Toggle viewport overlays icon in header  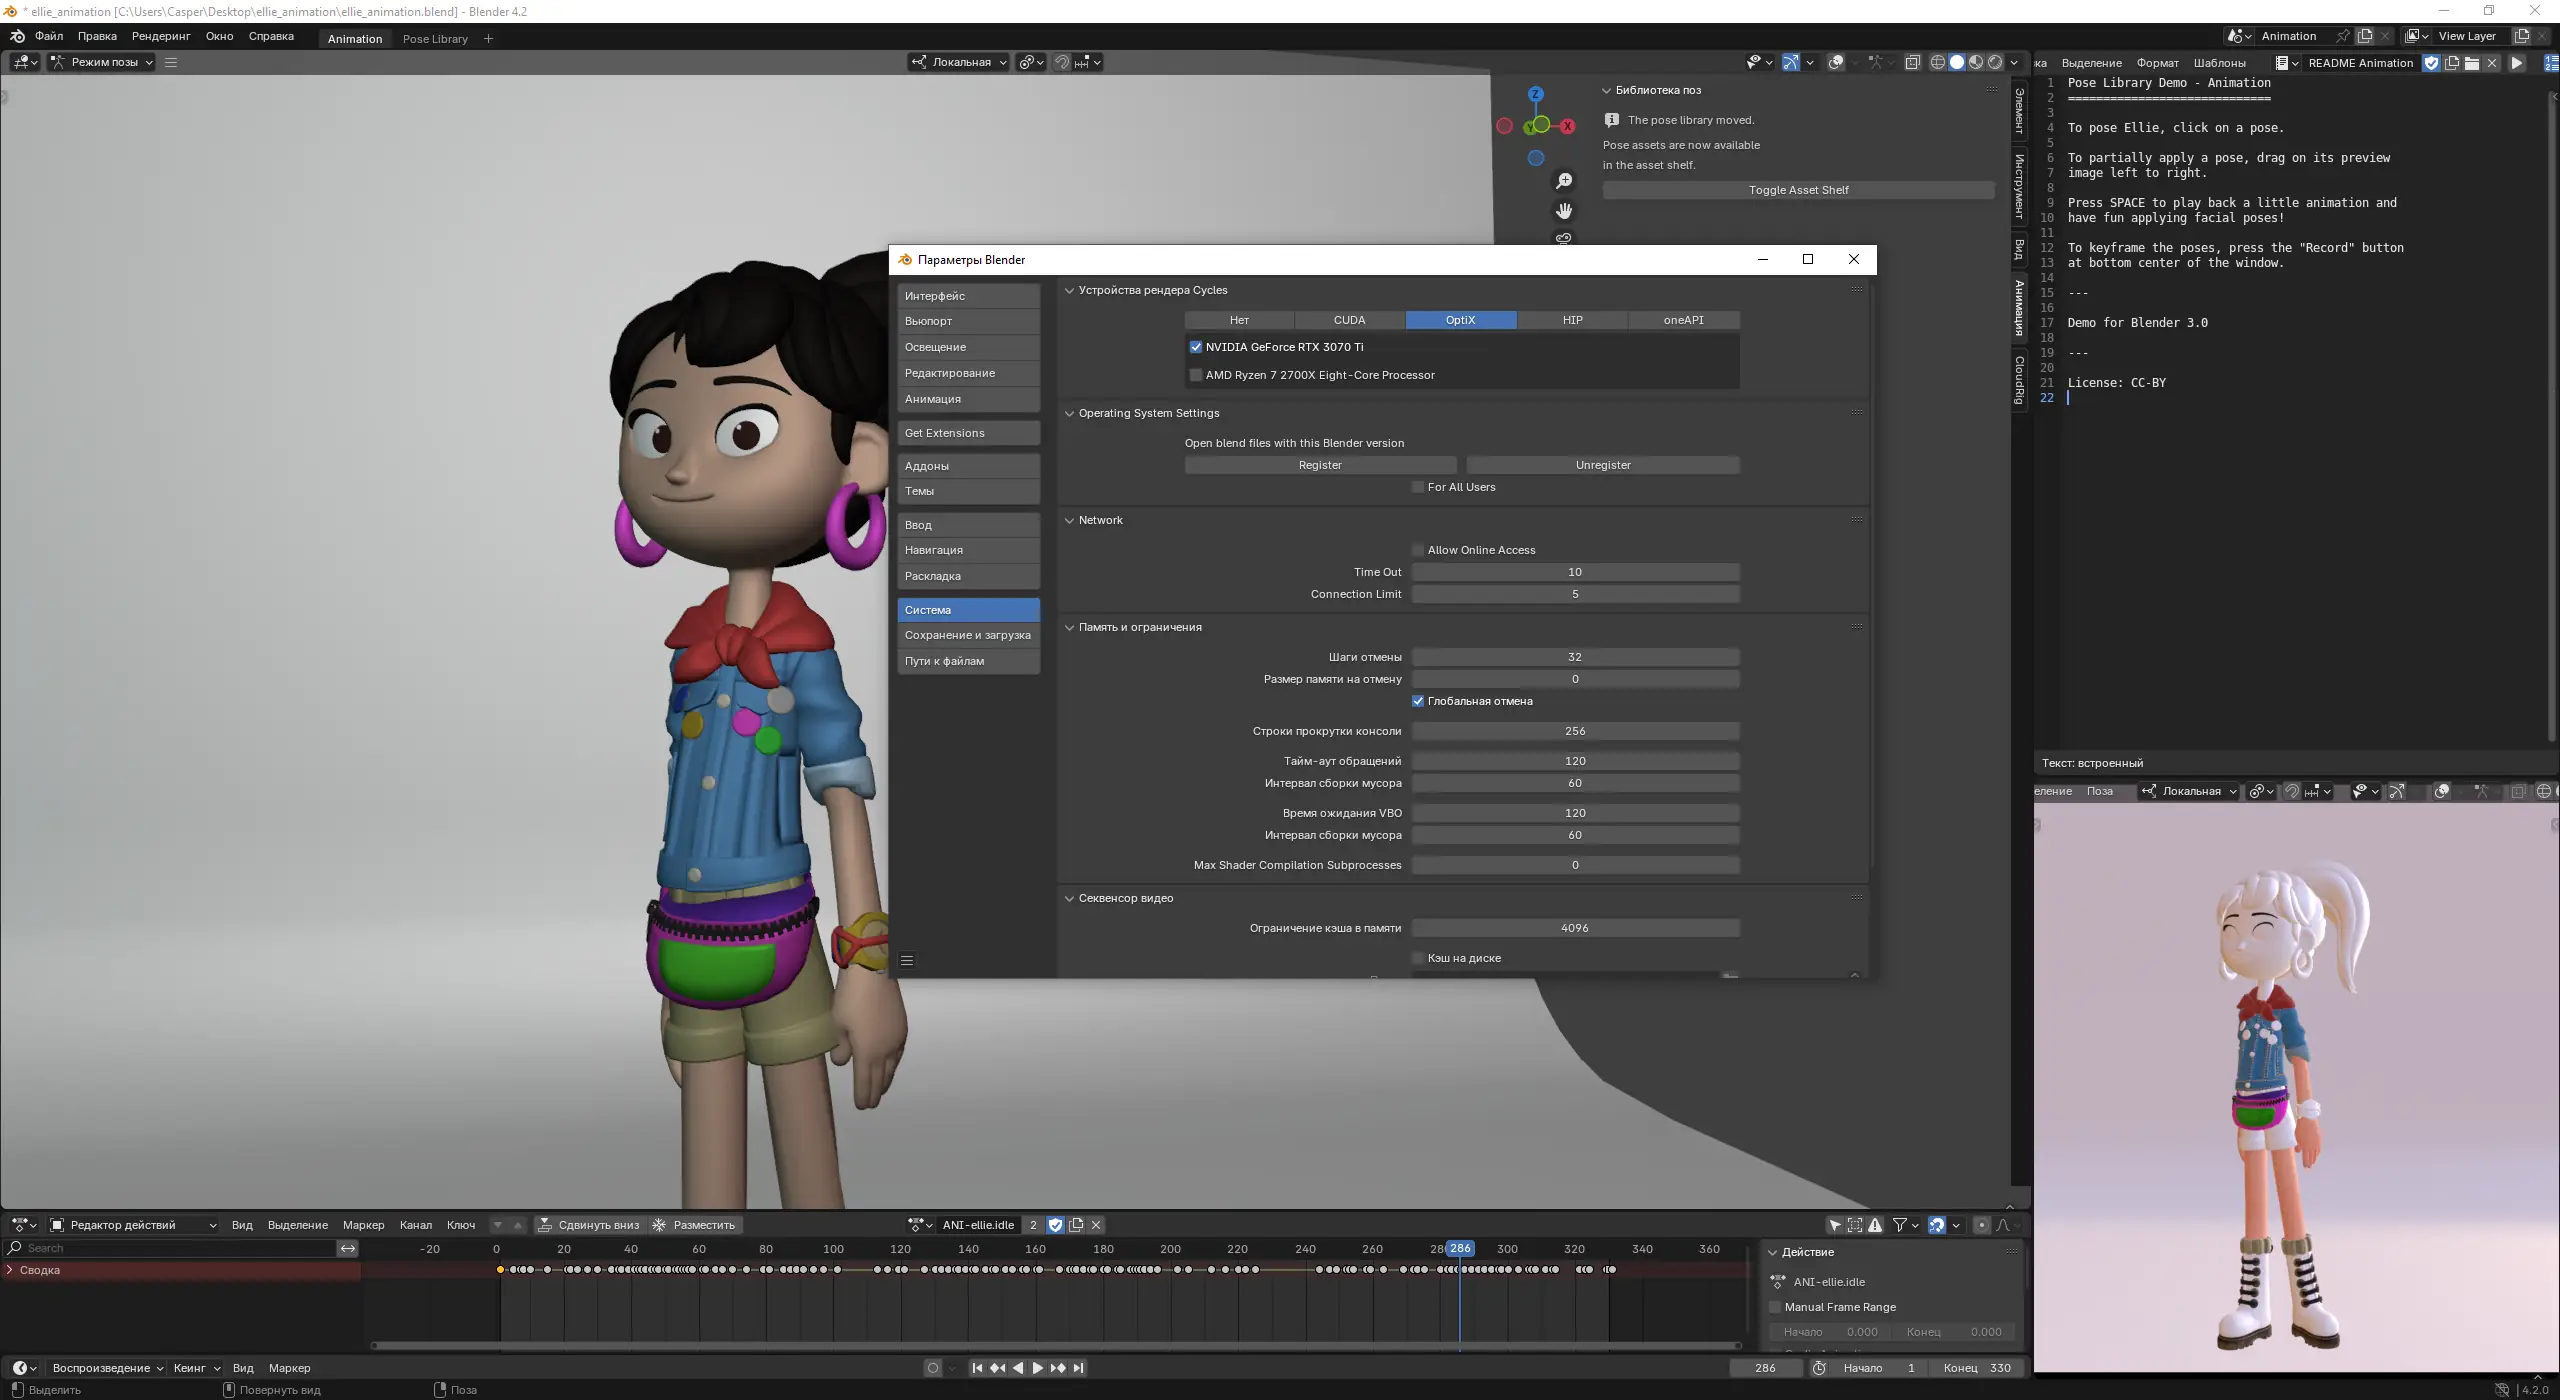pyautogui.click(x=1836, y=62)
